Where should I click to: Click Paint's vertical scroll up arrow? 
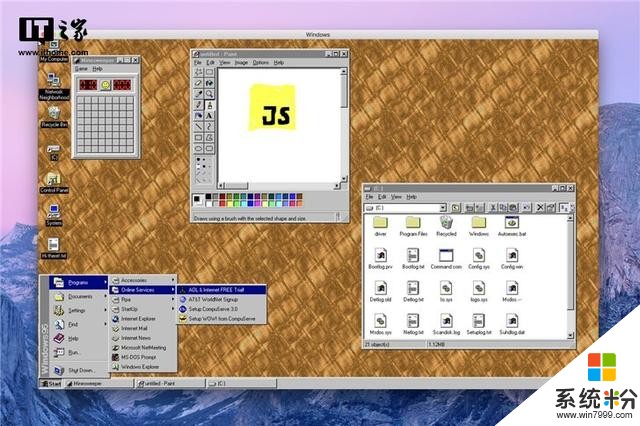(344, 71)
